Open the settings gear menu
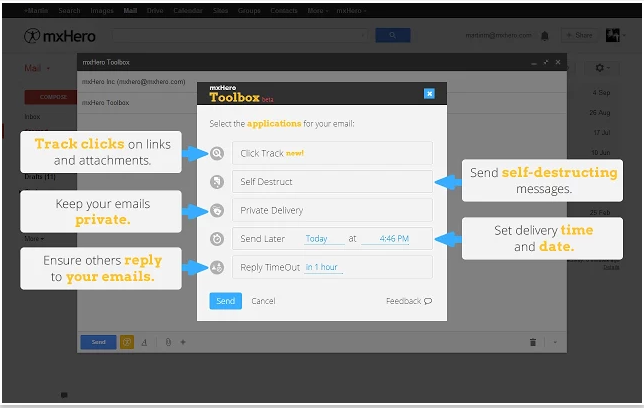The height and width of the screenshot is (408, 644). (602, 68)
